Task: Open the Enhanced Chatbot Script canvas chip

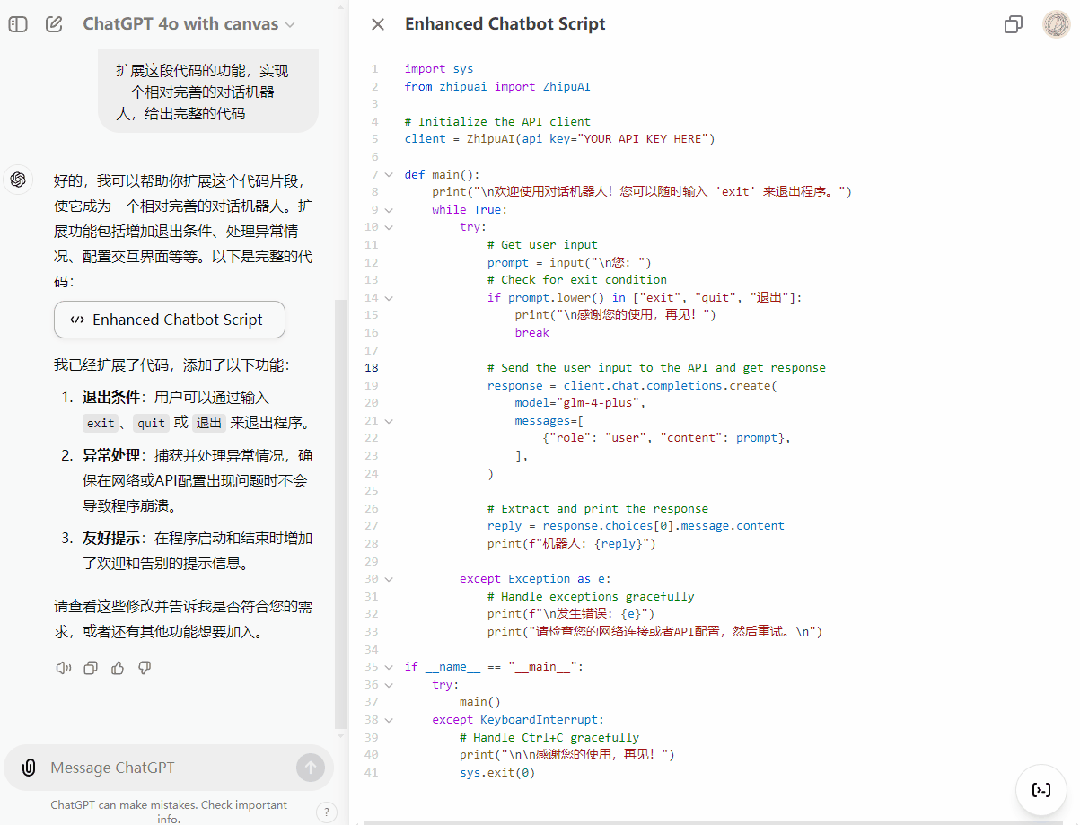Action: pyautogui.click(x=169, y=320)
